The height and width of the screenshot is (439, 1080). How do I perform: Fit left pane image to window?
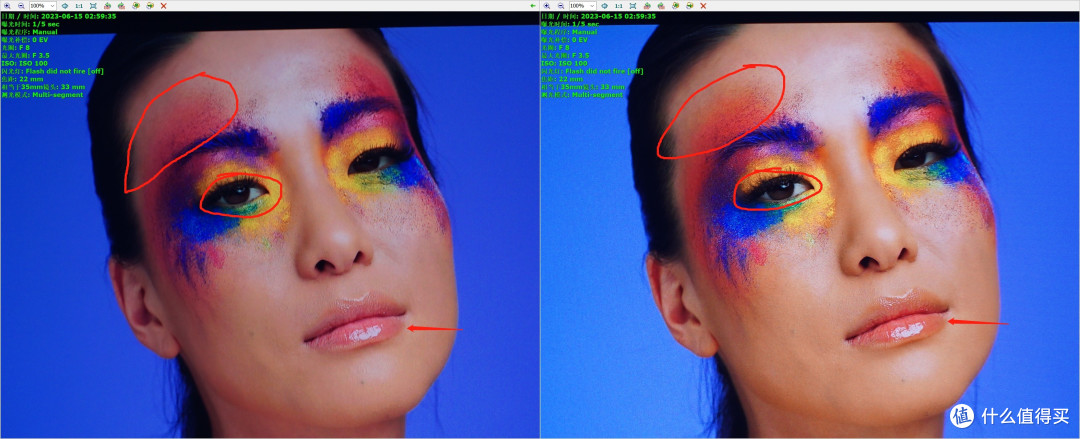tap(93, 6)
